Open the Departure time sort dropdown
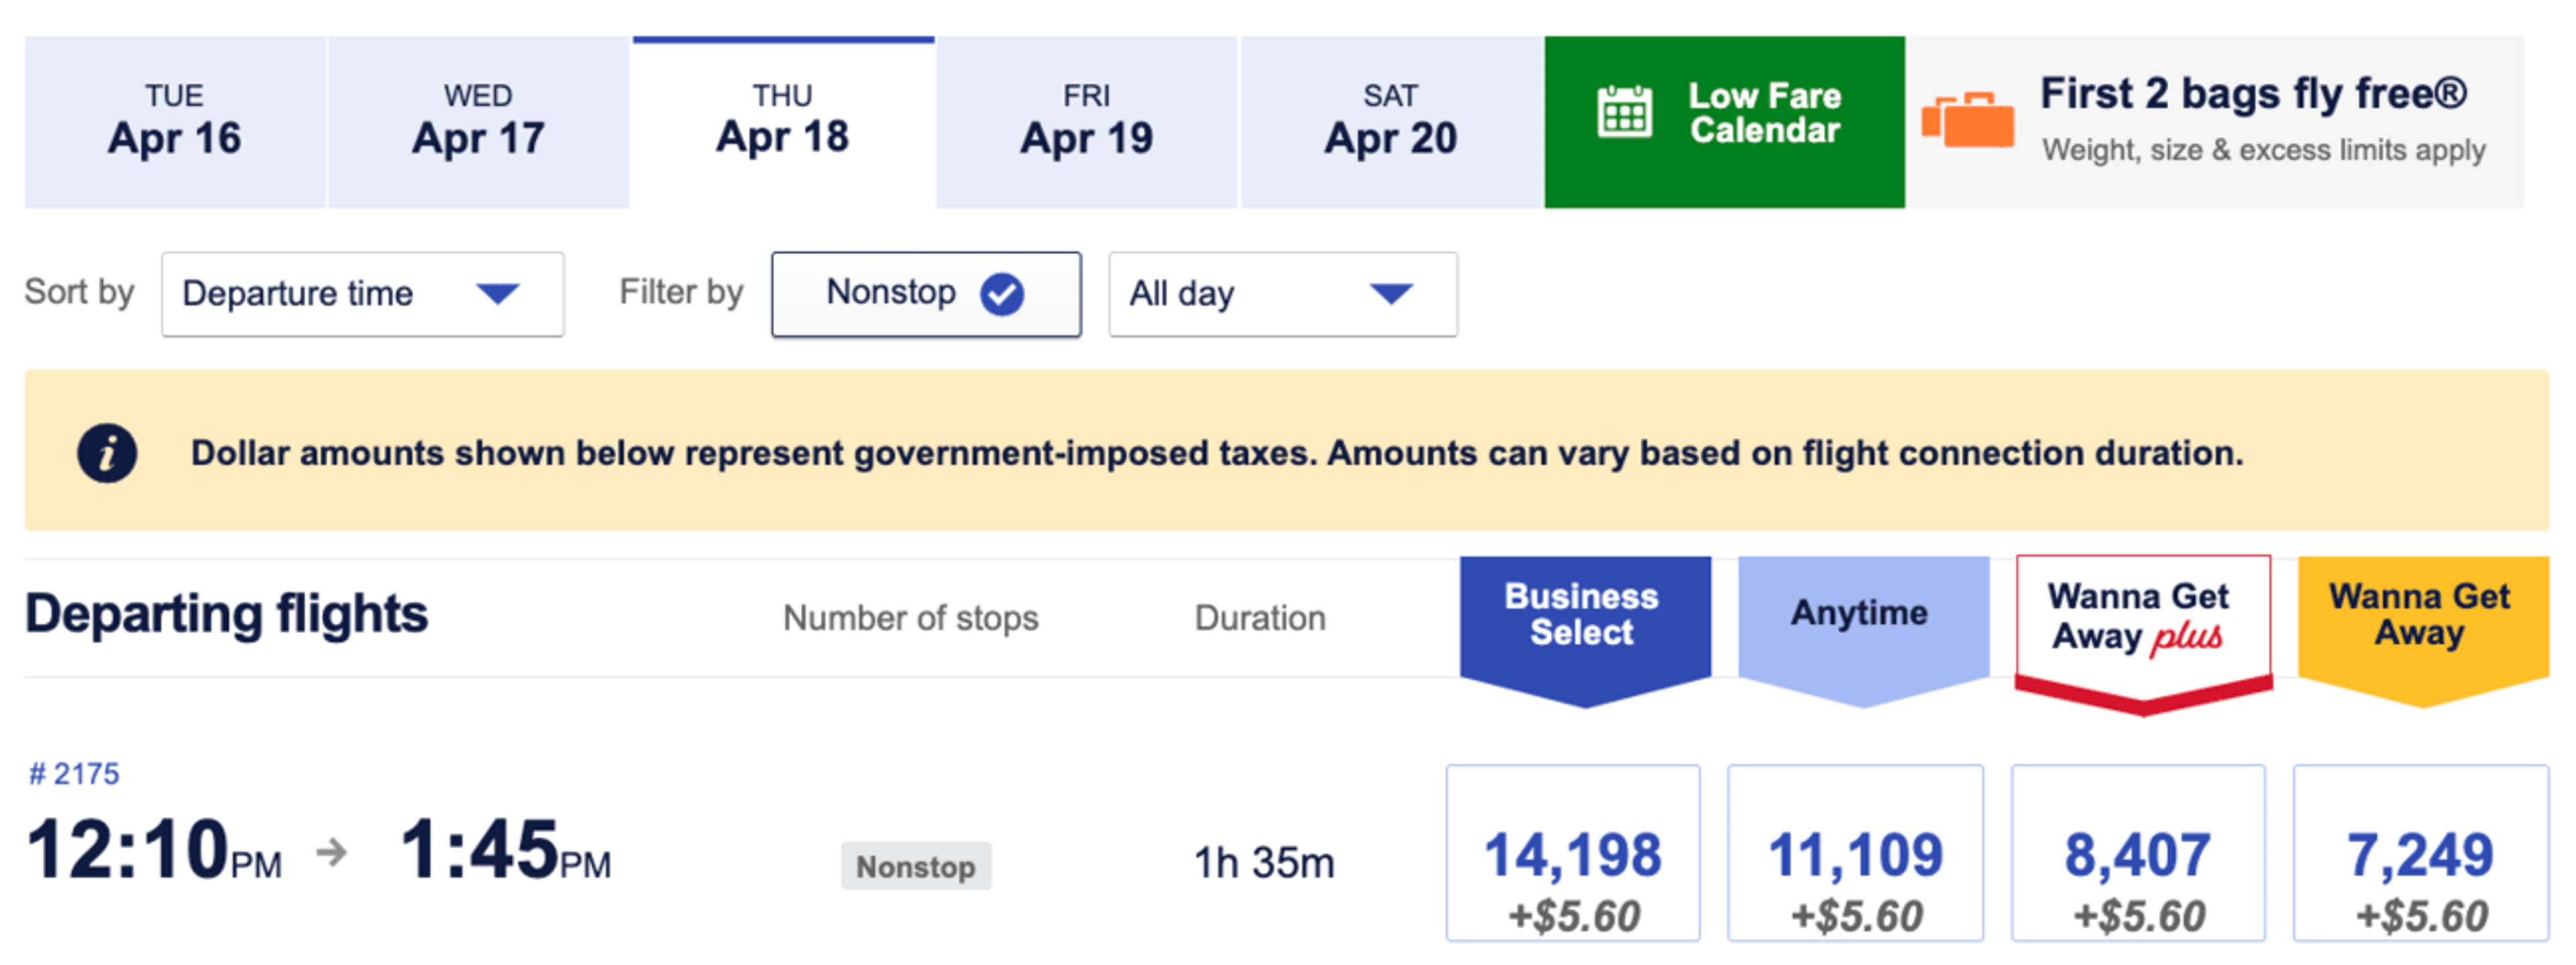 tap(363, 294)
